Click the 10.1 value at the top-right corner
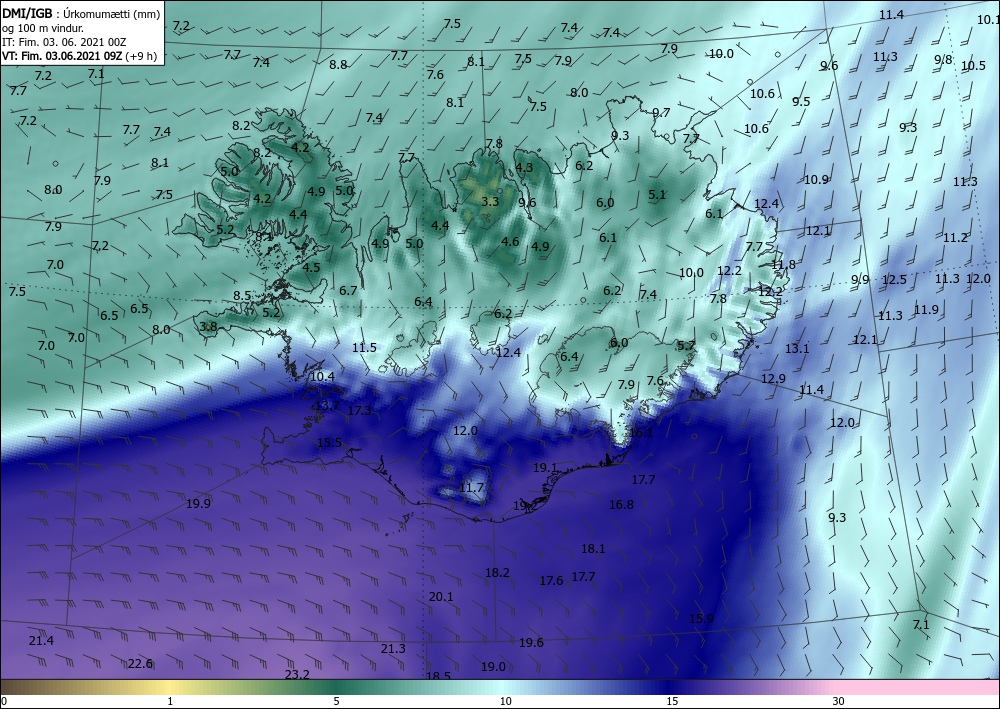The image size is (1000, 709). 988,19
